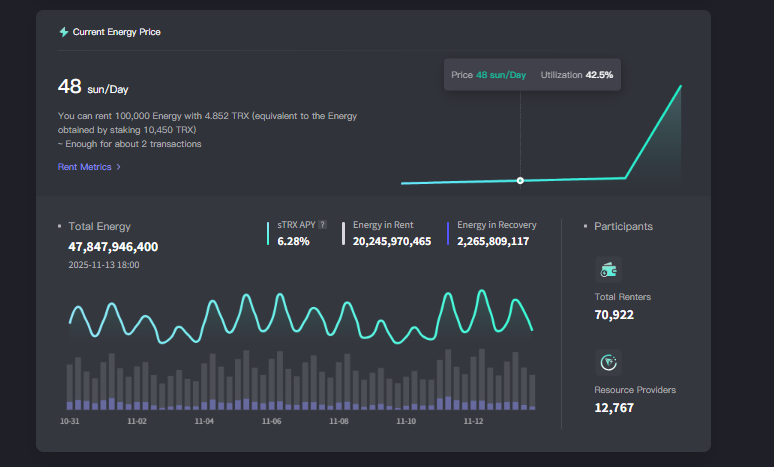Click the sTRX APY help question icon
774x467 pixels.
click(322, 225)
